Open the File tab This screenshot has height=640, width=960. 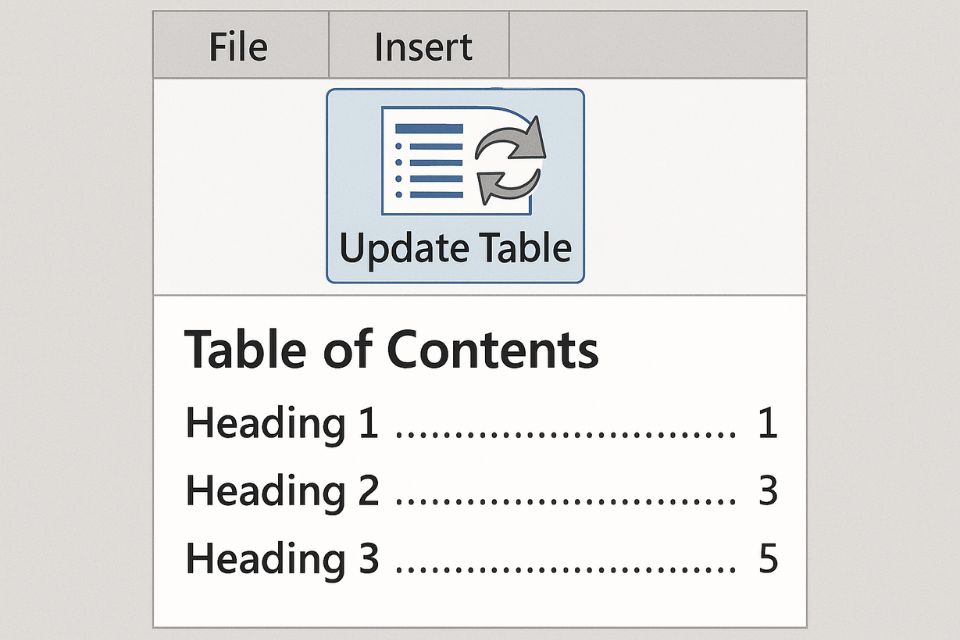[x=240, y=47]
